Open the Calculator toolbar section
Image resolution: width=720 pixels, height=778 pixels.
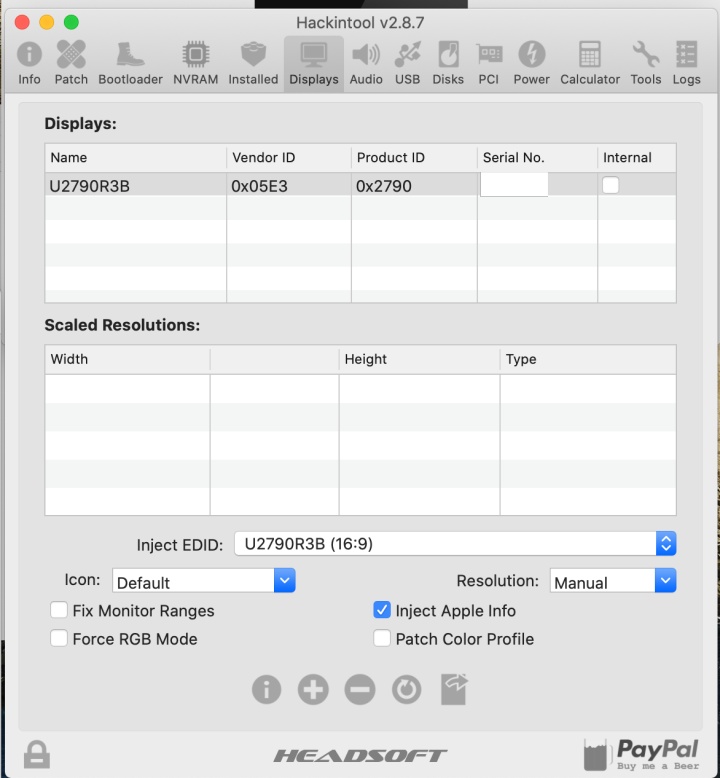(x=590, y=63)
